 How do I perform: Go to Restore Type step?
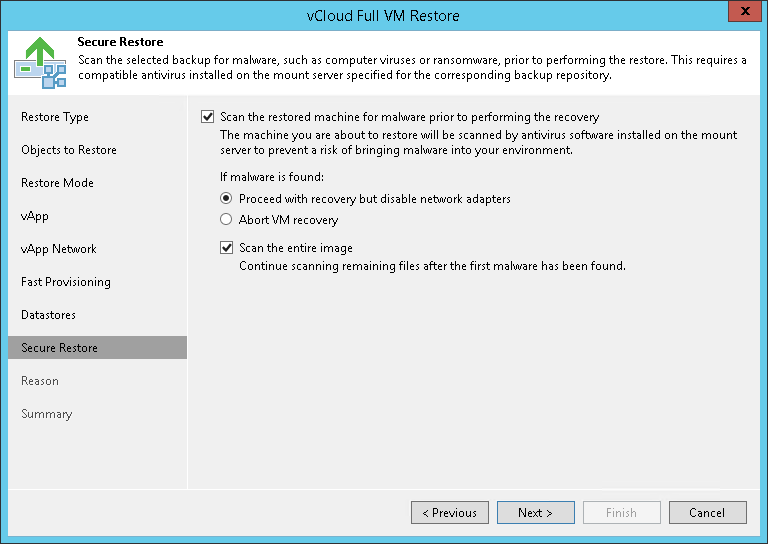click(55, 117)
